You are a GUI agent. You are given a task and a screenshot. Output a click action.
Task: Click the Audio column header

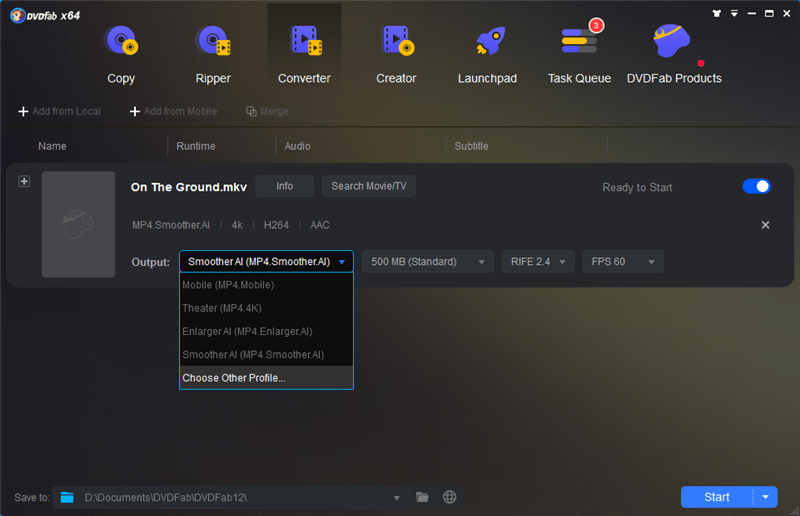click(x=297, y=146)
